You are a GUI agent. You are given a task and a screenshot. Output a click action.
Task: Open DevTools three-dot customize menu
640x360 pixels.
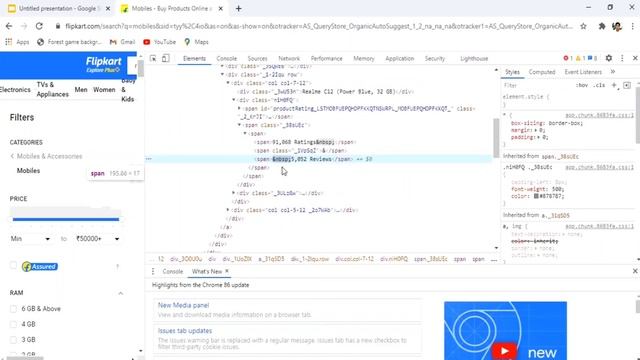click(x=622, y=58)
